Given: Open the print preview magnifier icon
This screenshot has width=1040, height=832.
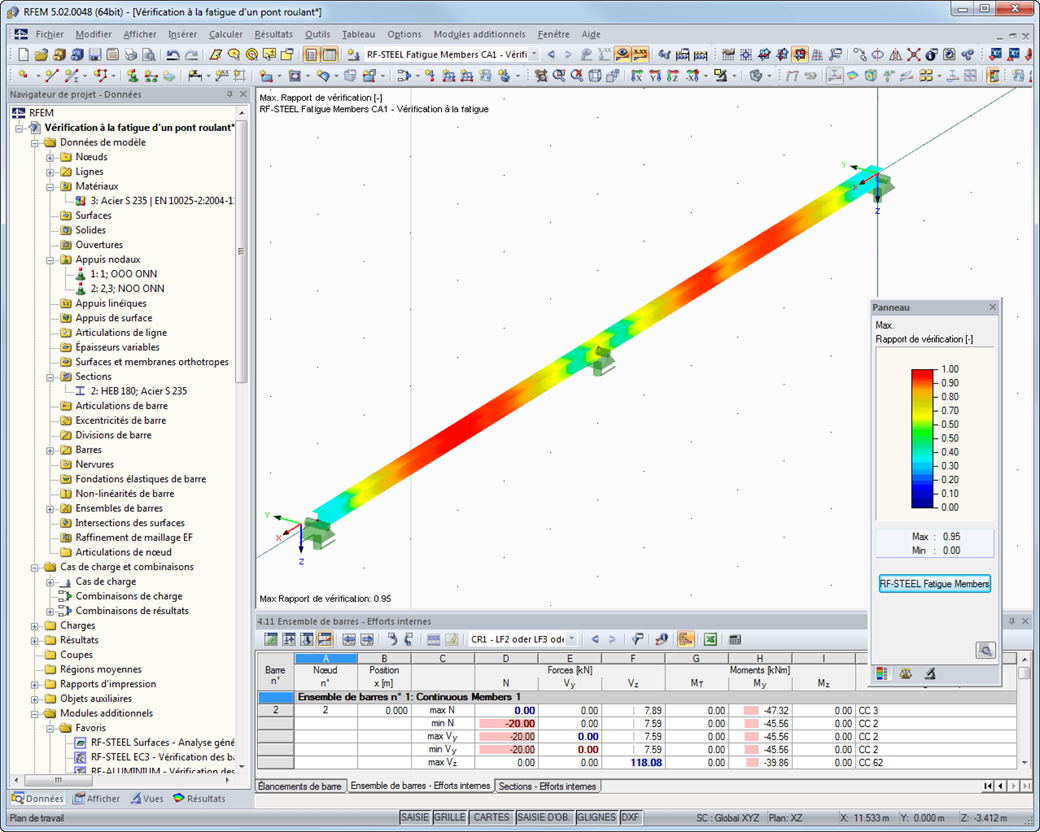Looking at the screenshot, I should [x=149, y=54].
